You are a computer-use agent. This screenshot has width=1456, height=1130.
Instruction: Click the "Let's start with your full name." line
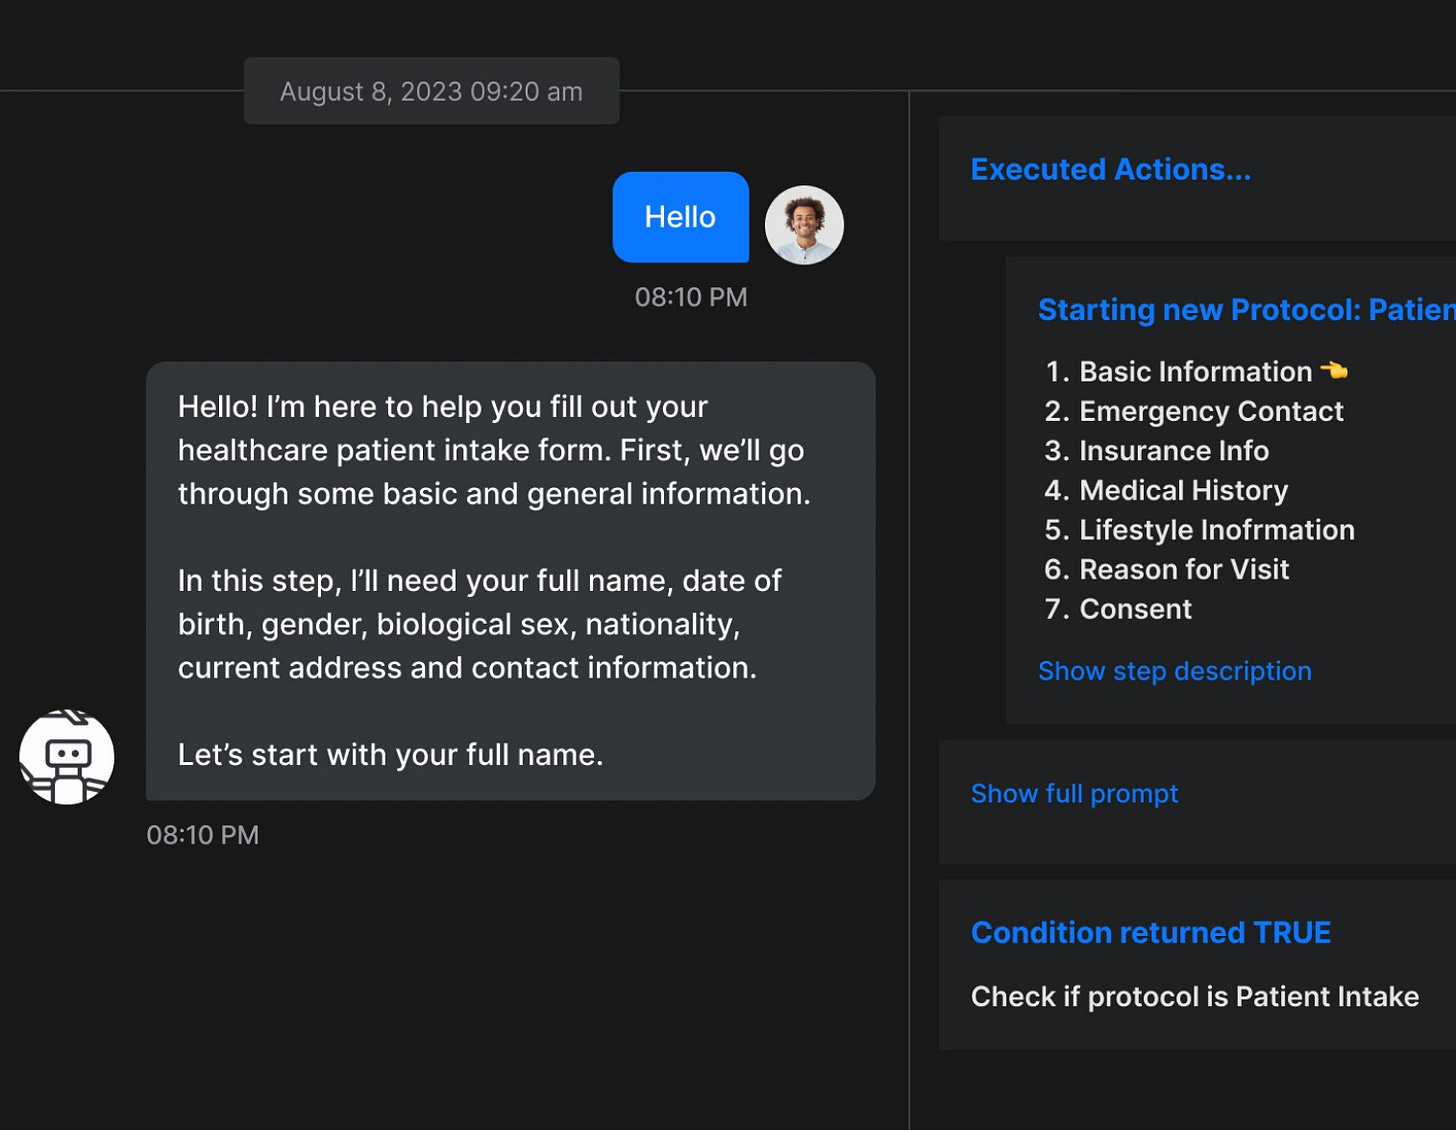390,754
